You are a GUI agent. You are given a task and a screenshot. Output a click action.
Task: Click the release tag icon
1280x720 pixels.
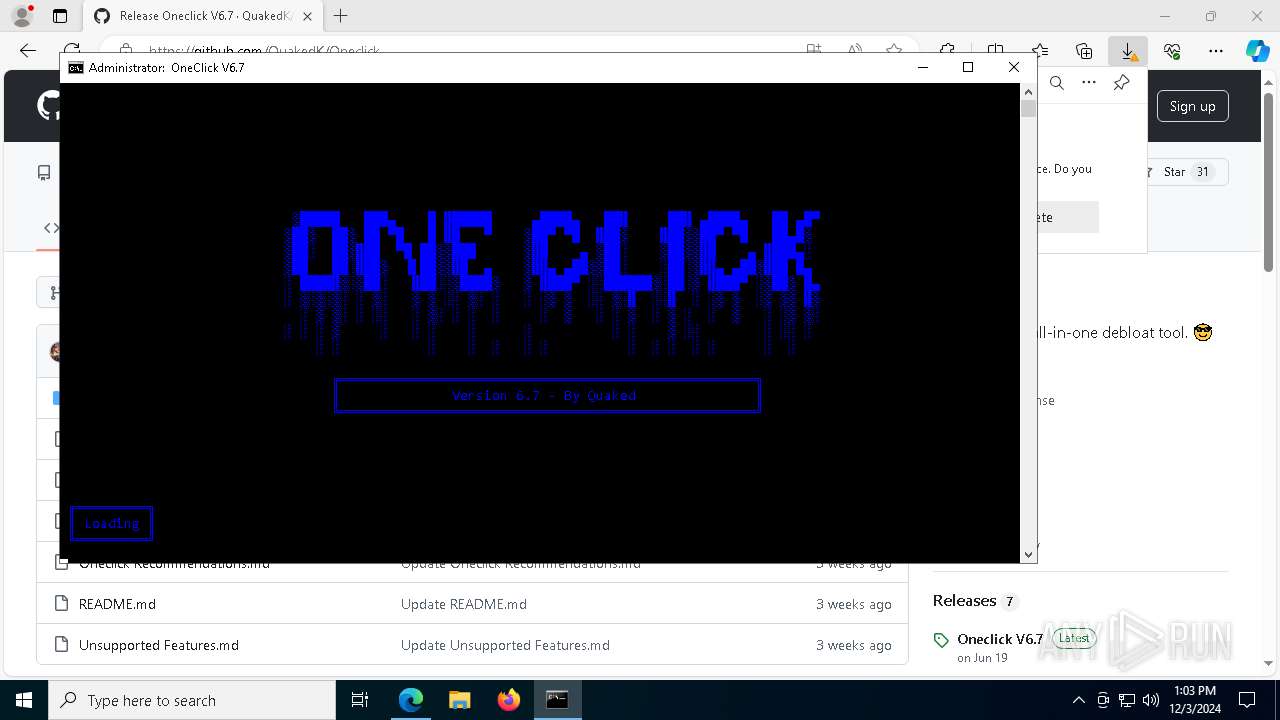(941, 640)
